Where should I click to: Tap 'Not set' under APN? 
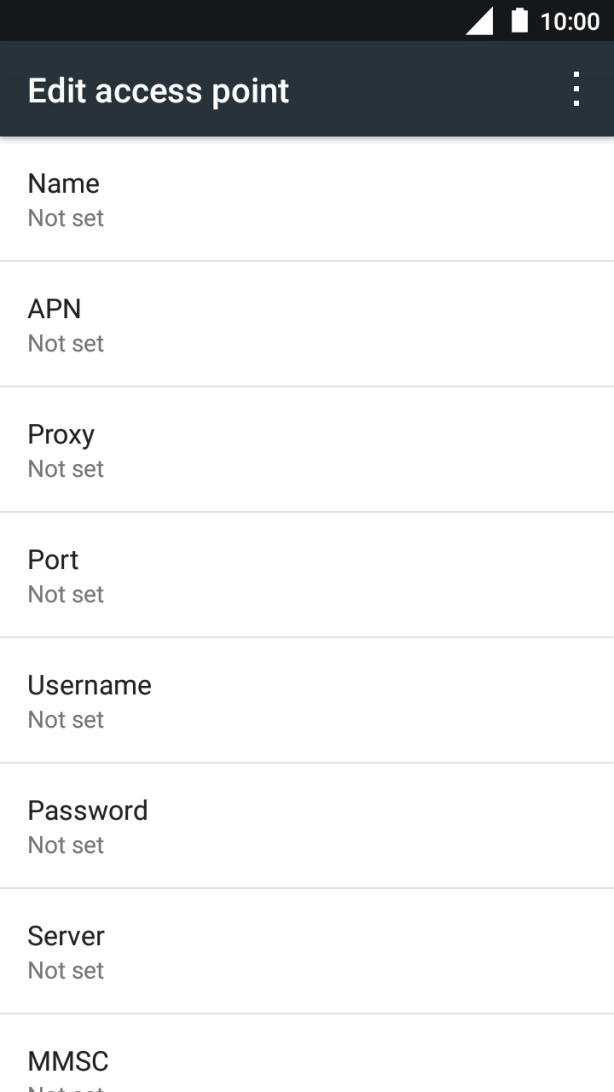pos(66,343)
